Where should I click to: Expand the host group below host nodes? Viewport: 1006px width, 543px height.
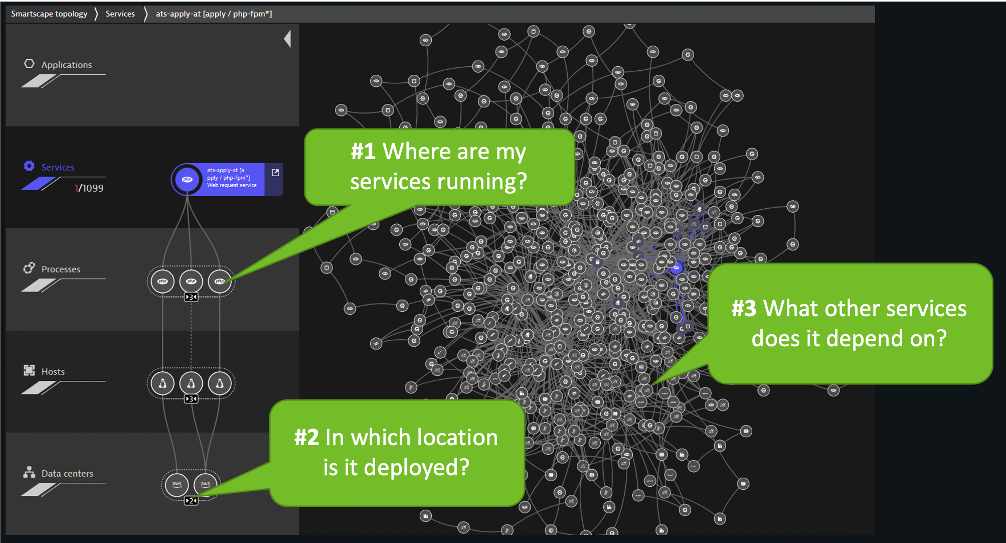click(191, 399)
